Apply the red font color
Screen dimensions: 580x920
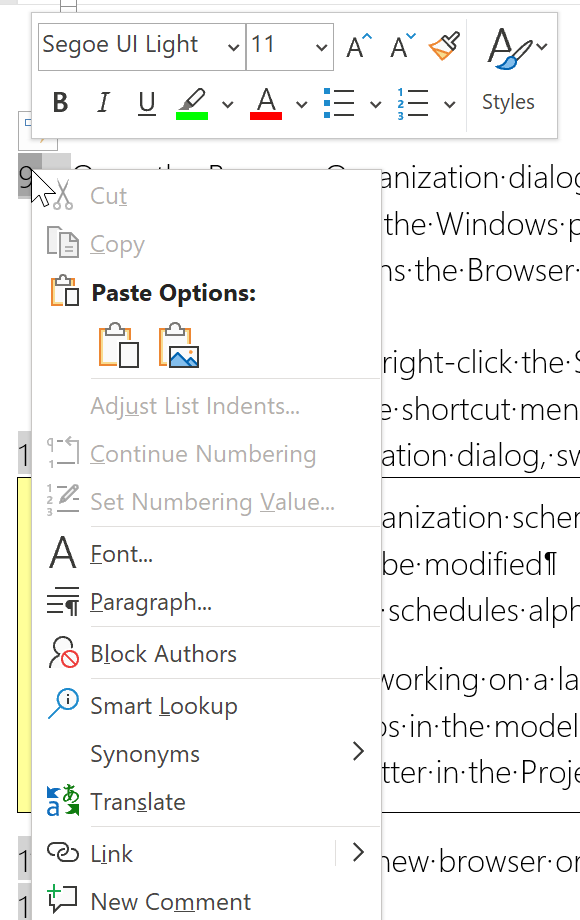(x=266, y=103)
